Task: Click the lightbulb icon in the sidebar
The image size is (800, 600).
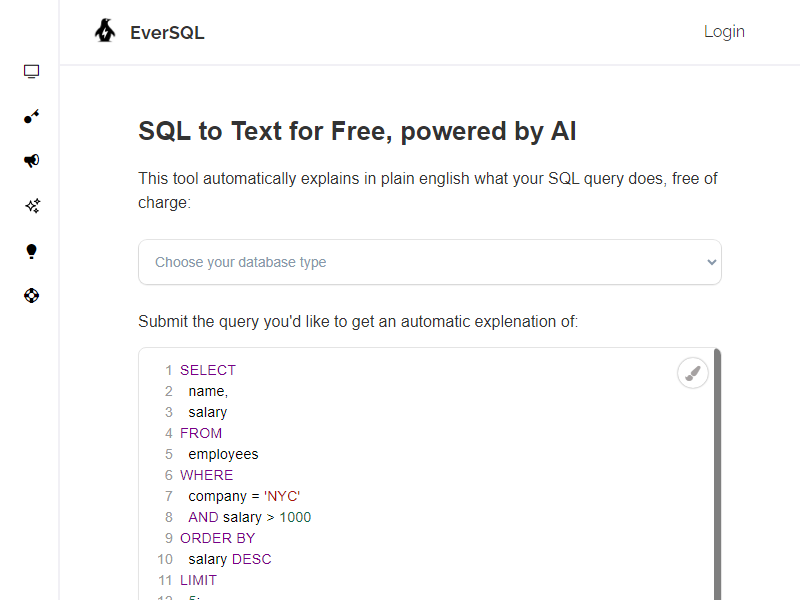Action: (31, 251)
